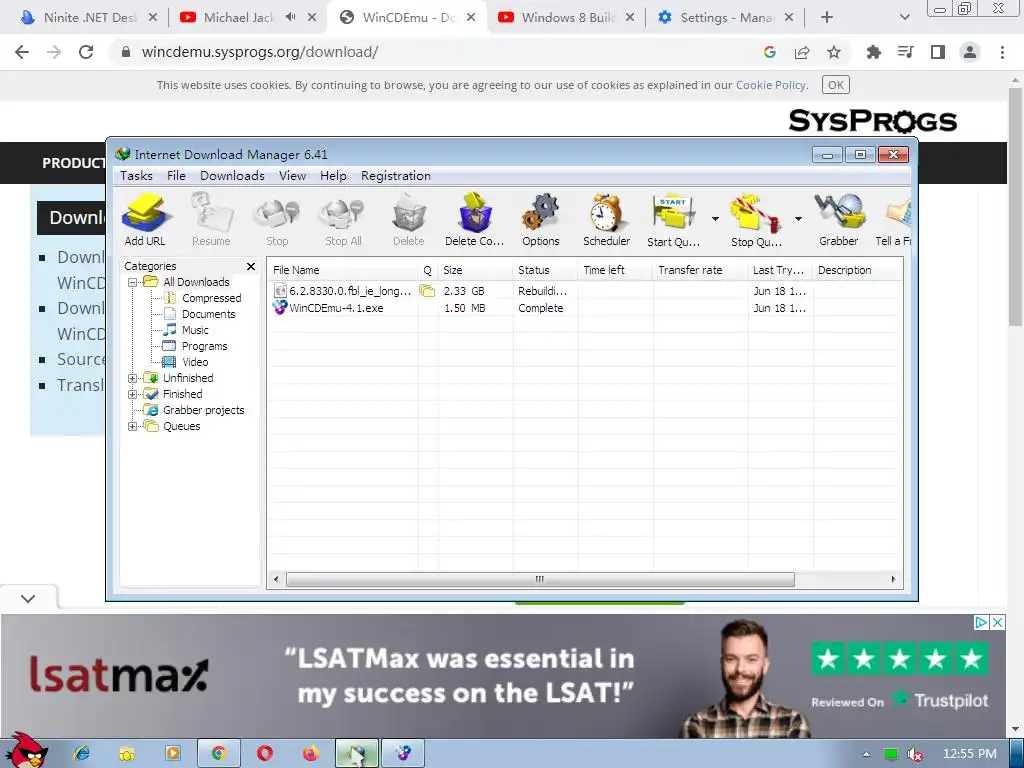Click the download list left scroll arrow
The height and width of the screenshot is (768, 1024).
click(x=276, y=579)
